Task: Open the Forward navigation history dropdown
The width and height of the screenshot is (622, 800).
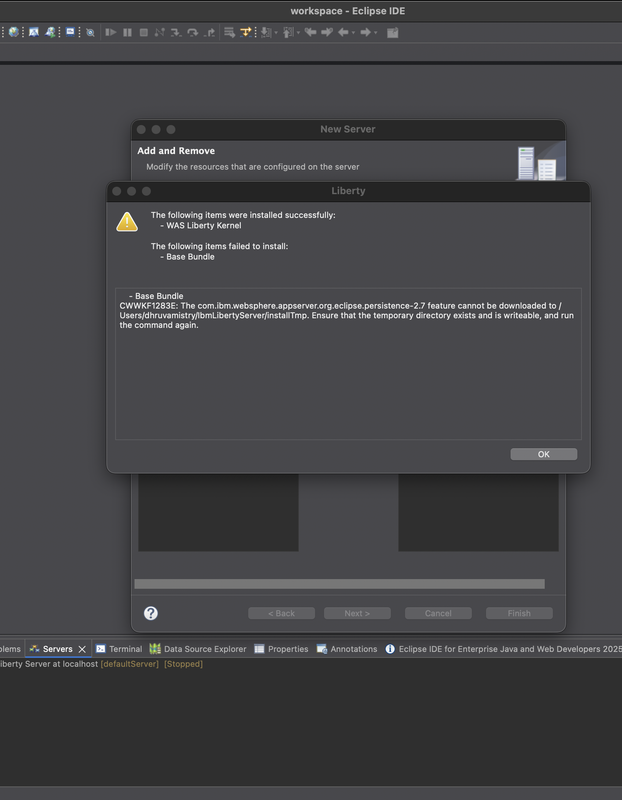Action: (376, 33)
